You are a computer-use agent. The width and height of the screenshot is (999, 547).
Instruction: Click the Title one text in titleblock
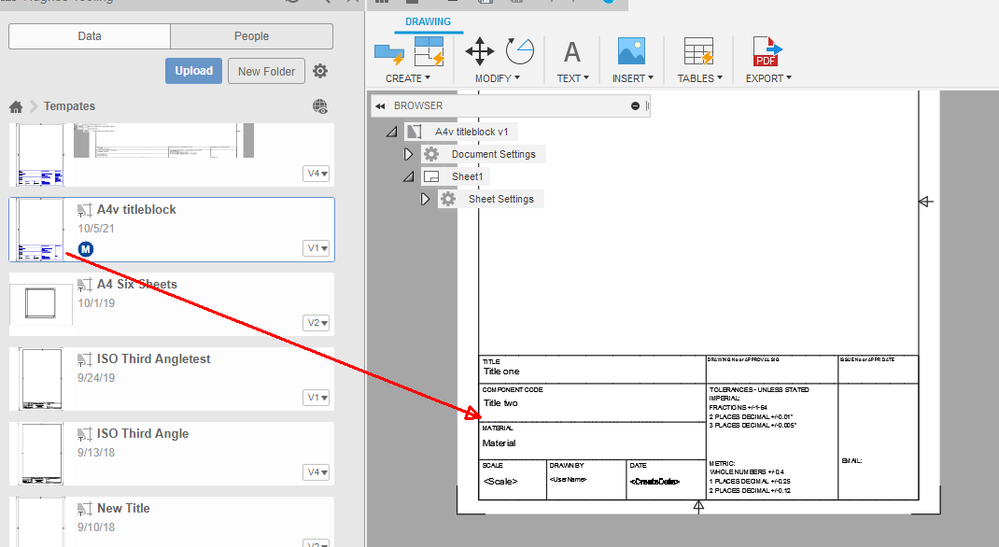(x=501, y=371)
